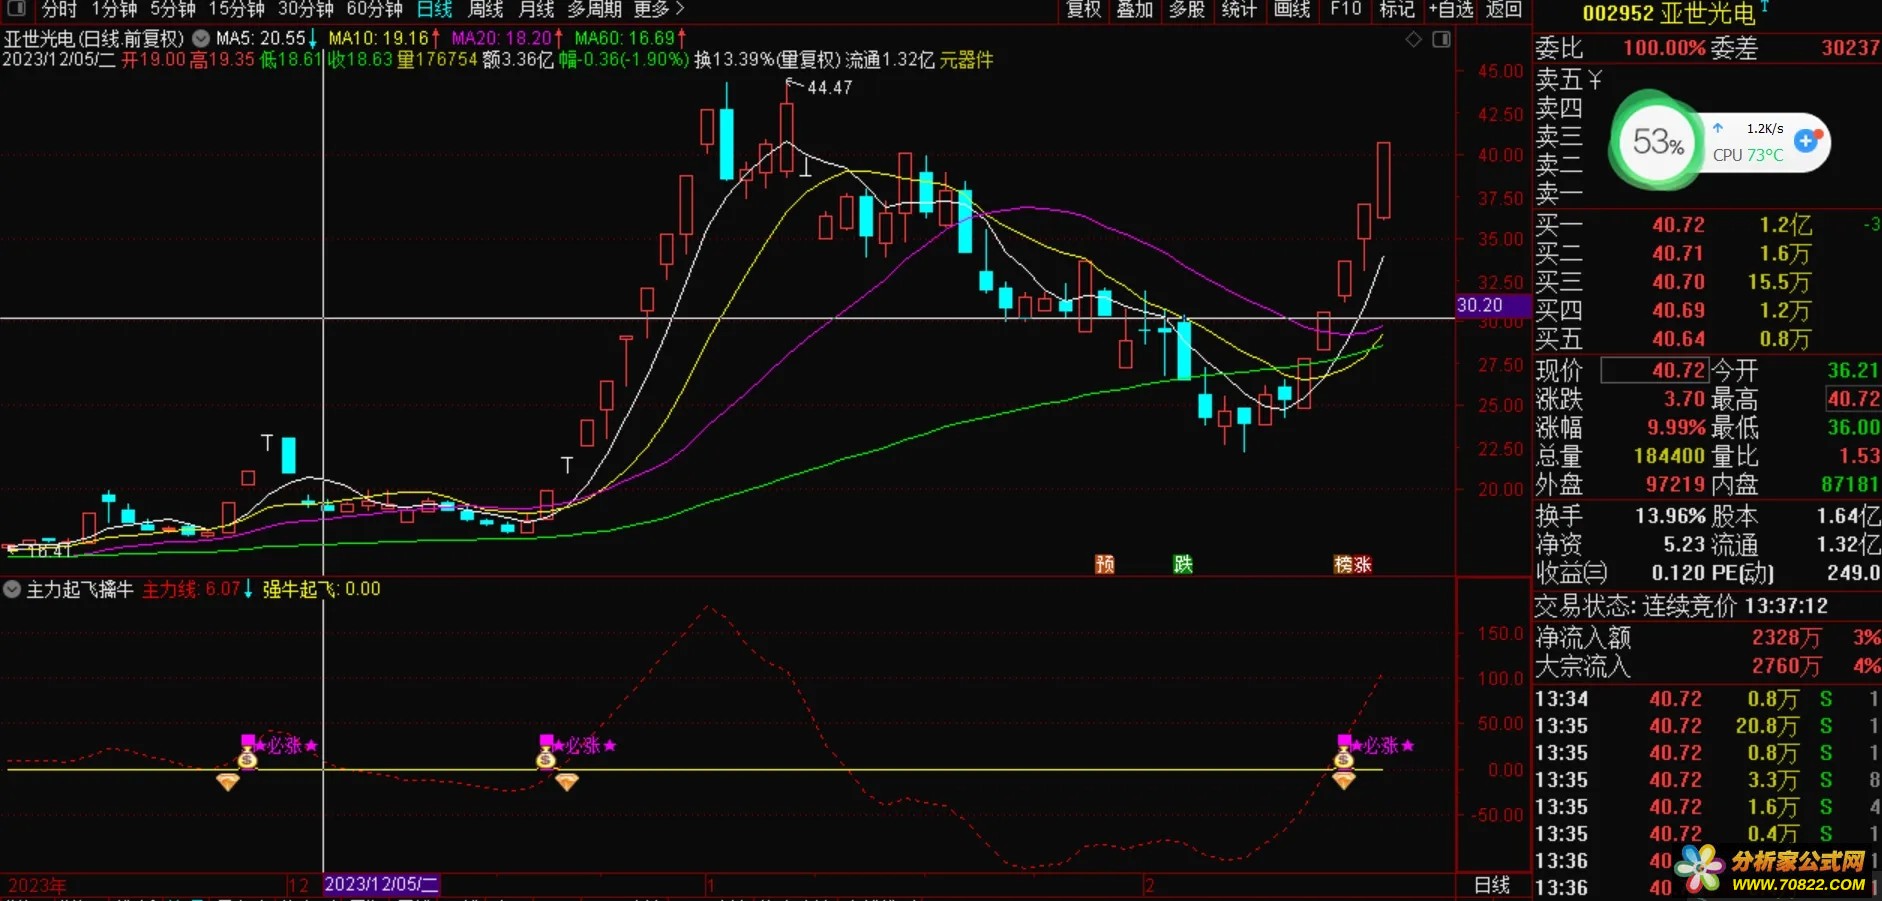Select the 月线 monthly chart tab
Screen dimensions: 1882x901
536,9
